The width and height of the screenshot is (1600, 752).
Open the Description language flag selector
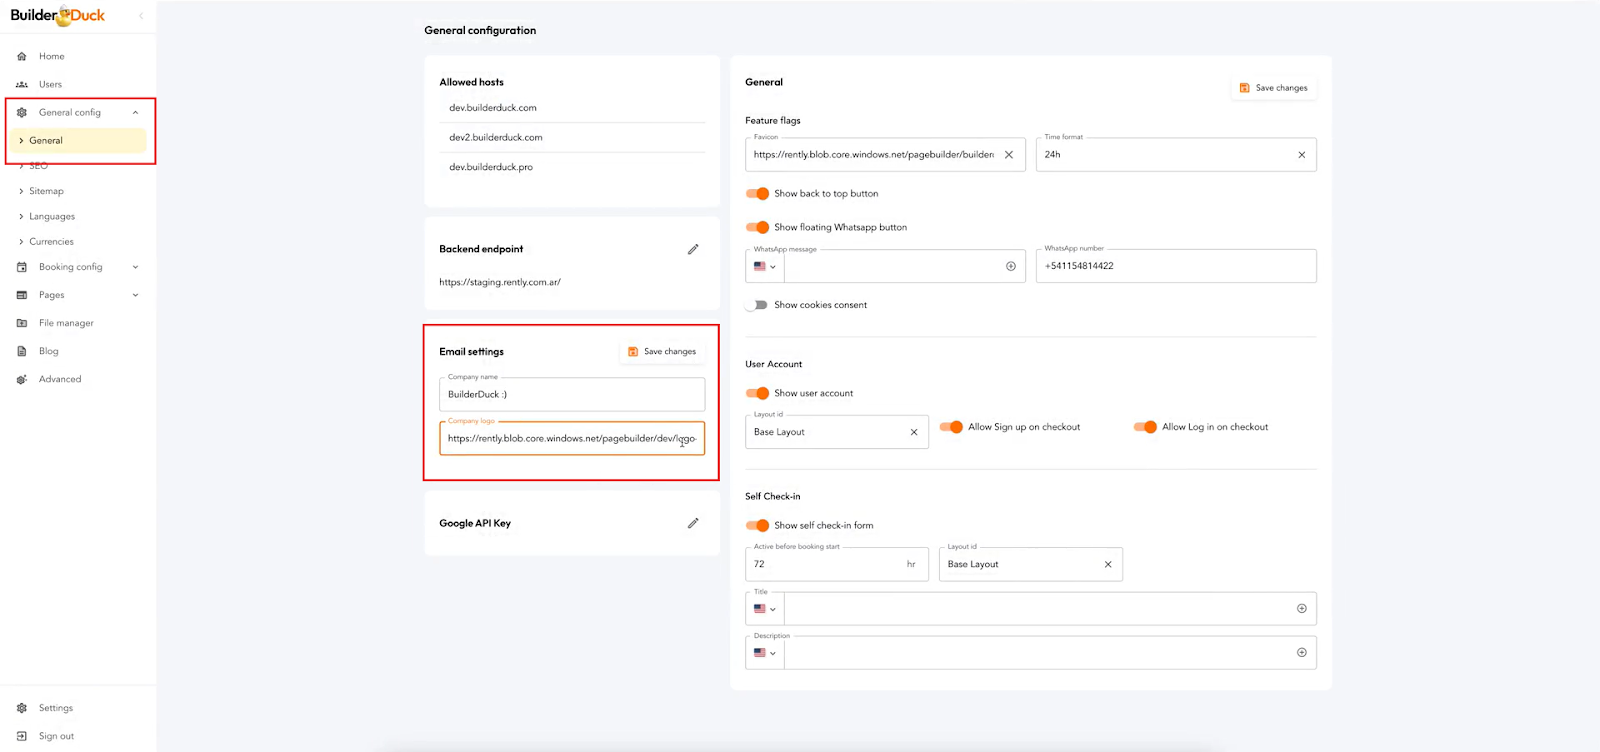(765, 653)
